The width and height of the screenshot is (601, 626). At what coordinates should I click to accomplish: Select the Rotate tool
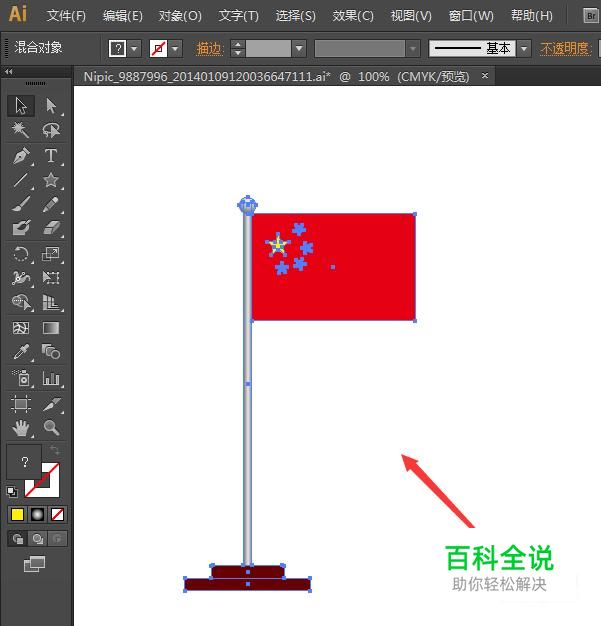(x=21, y=254)
